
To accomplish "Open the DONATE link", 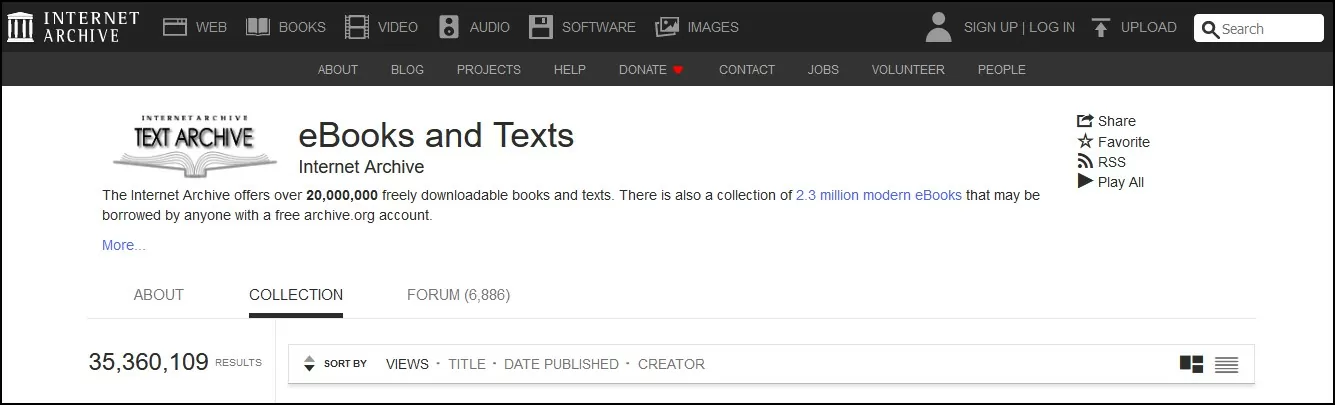I will tap(643, 70).
